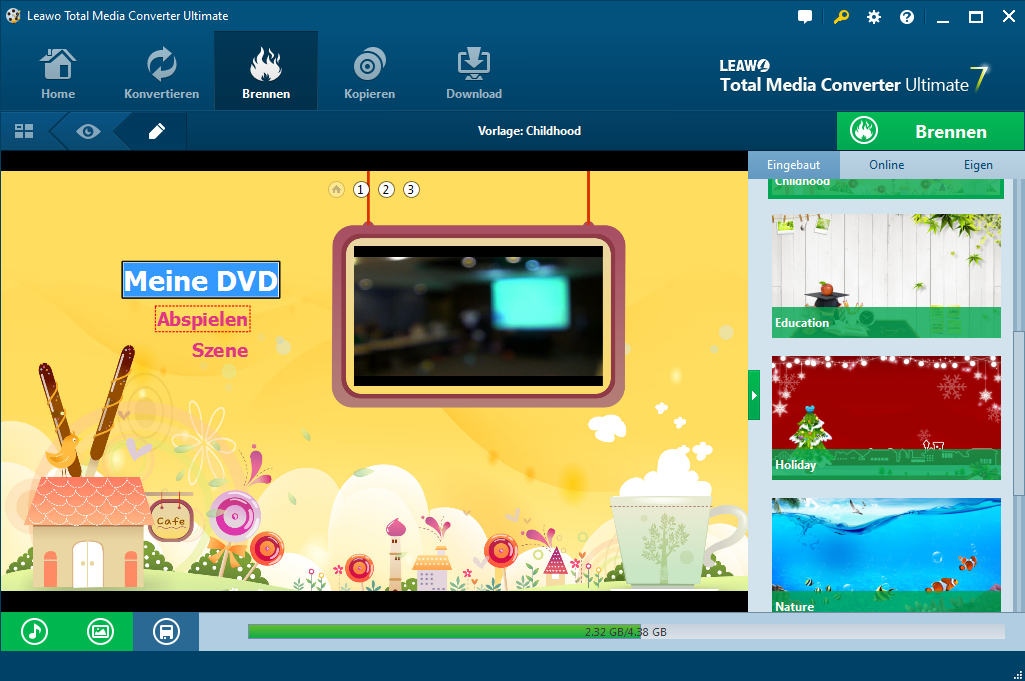This screenshot has height=681, width=1025.
Task: Open the Konvertieren module
Action: coord(161,72)
